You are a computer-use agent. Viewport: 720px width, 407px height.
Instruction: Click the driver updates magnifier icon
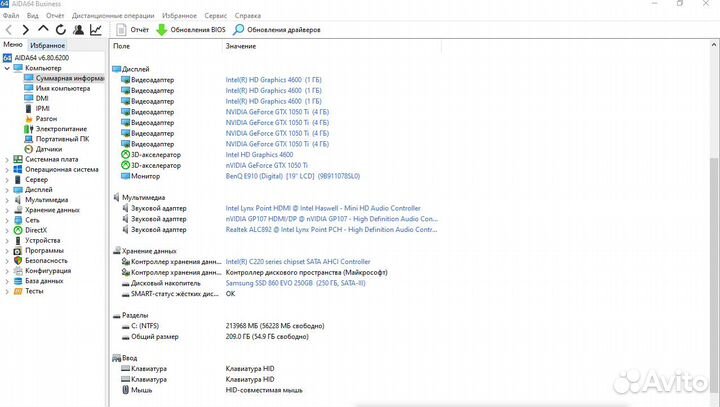240,30
